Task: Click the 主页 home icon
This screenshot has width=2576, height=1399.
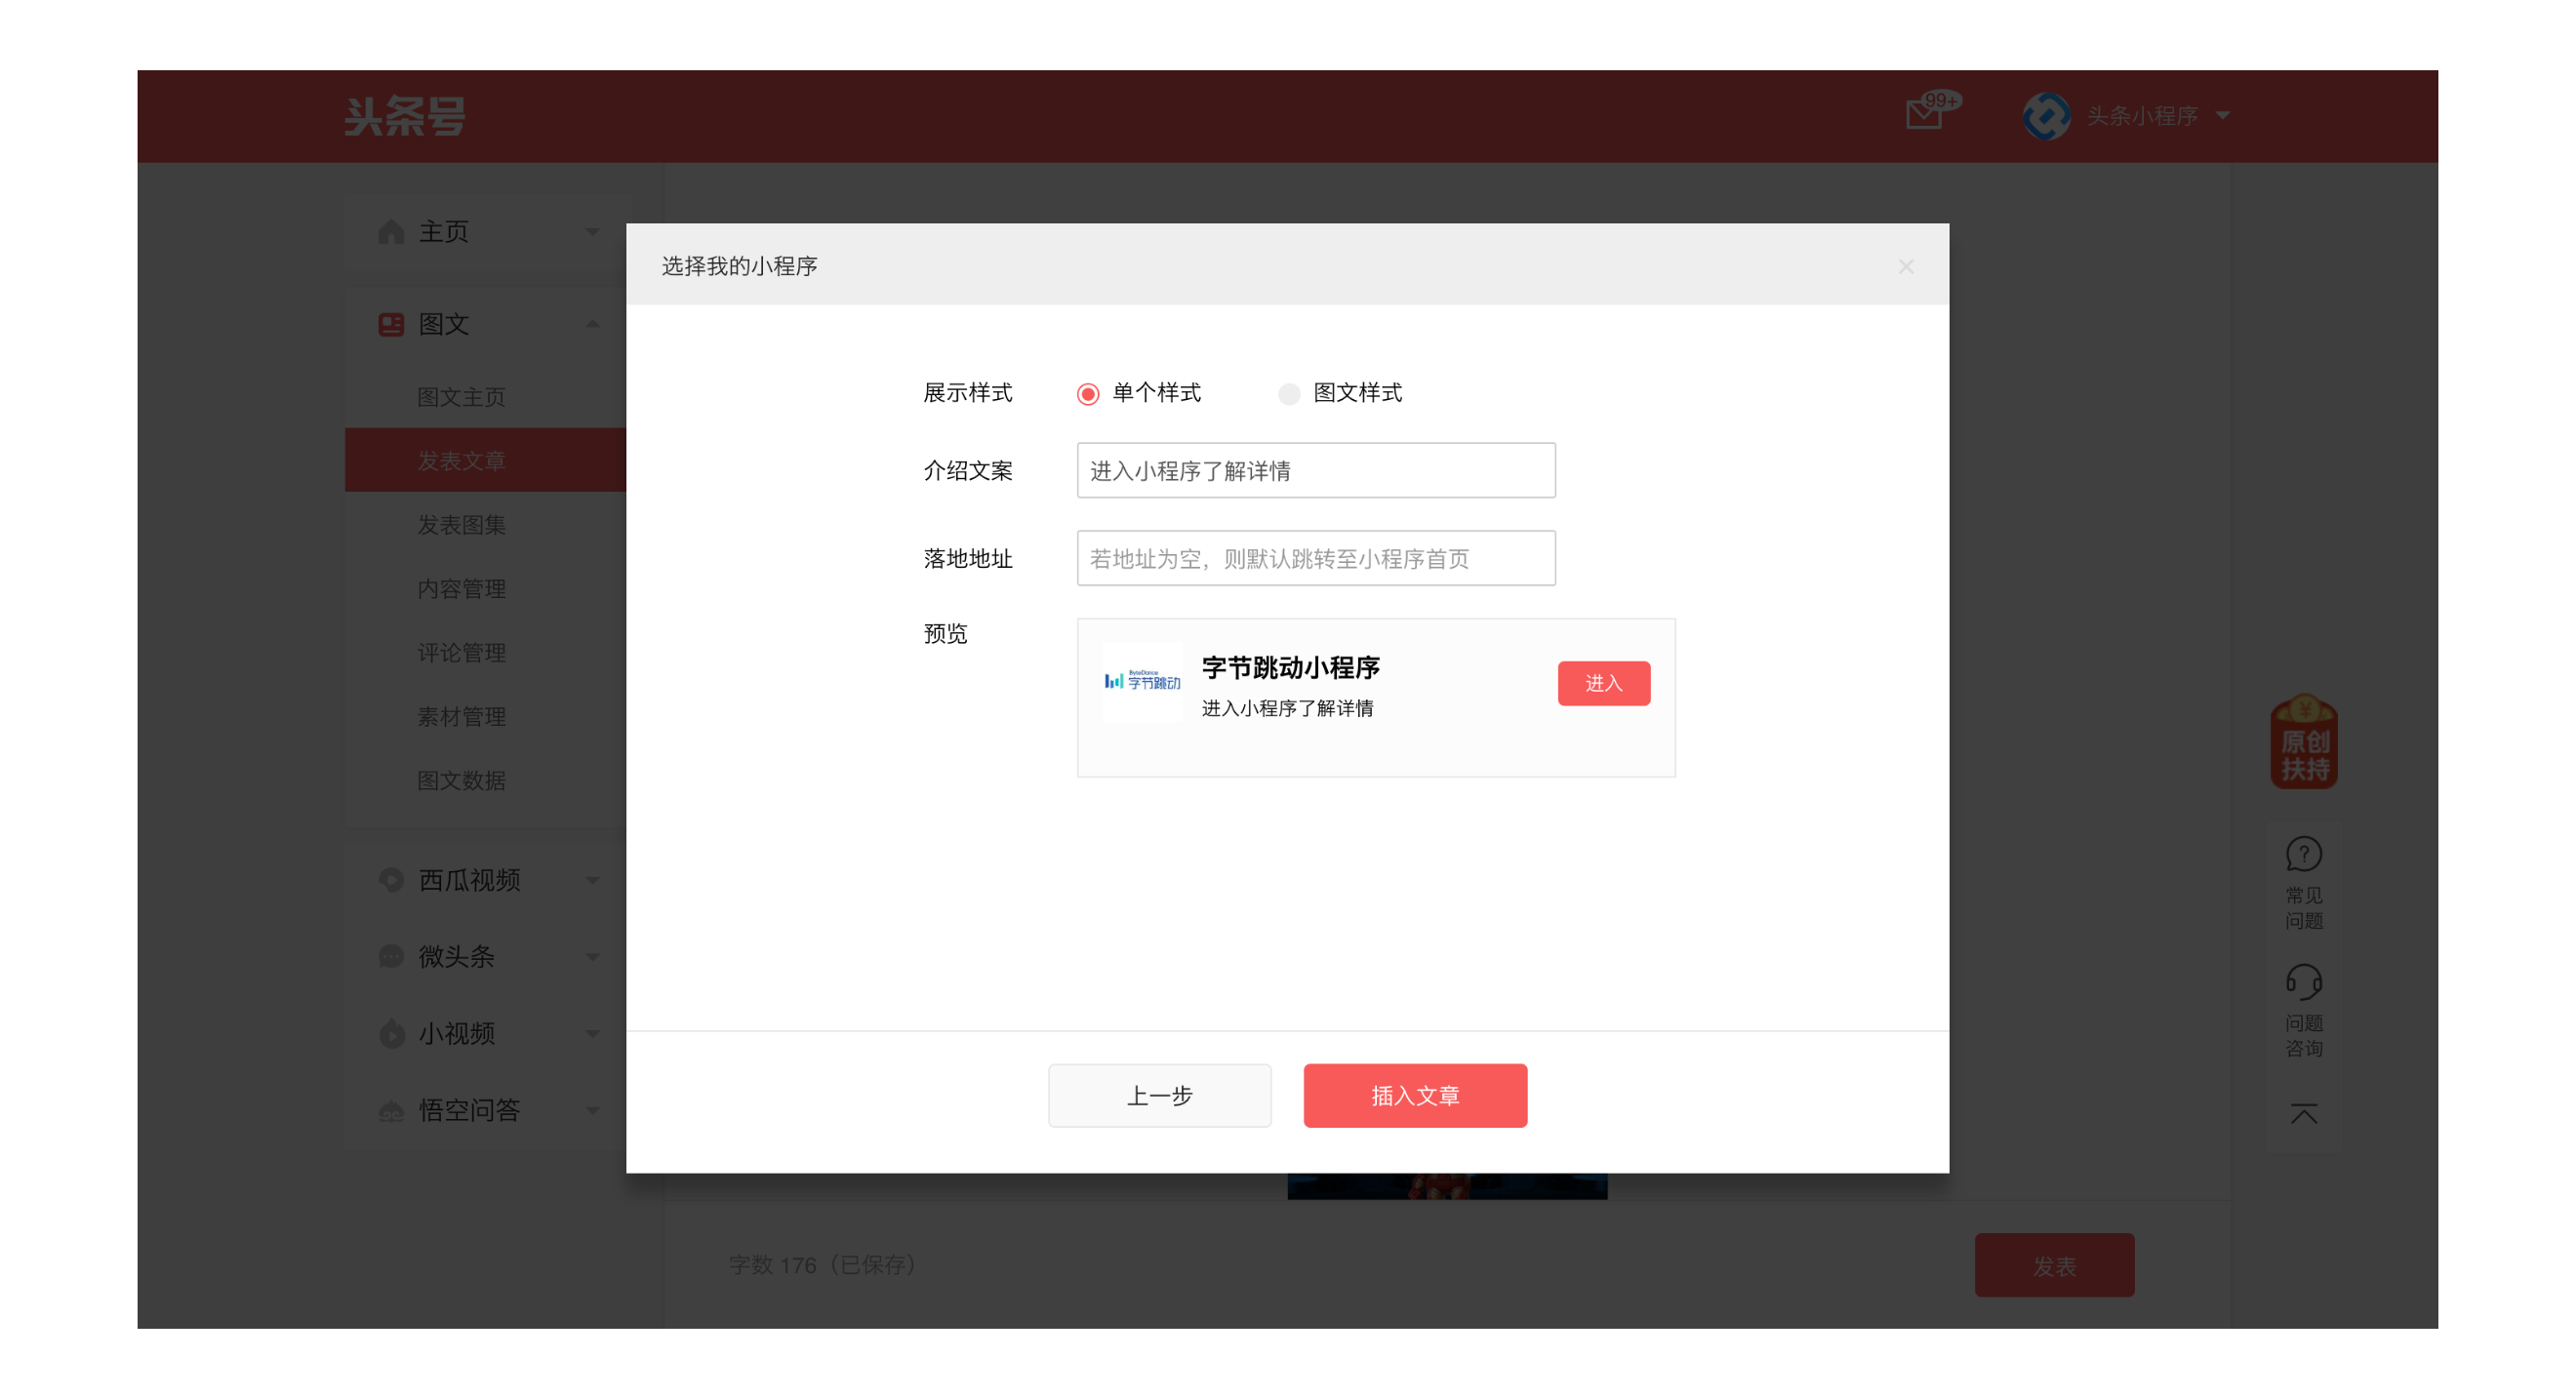Action: 391,232
